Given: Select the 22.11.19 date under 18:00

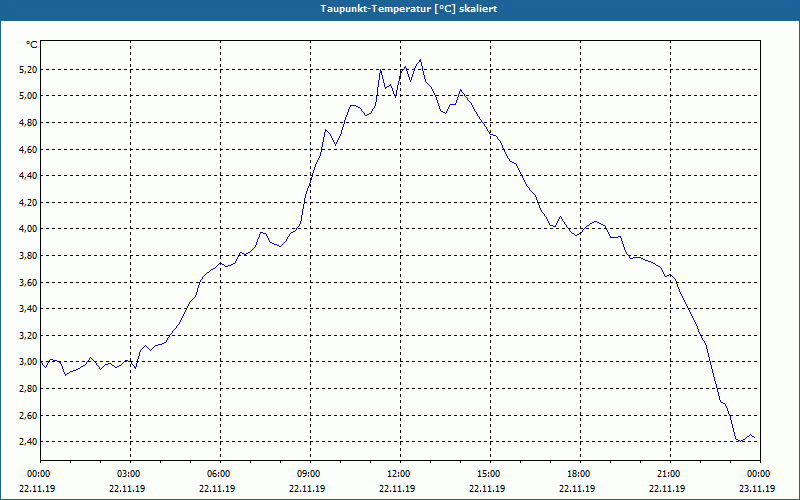Looking at the screenshot, I should [x=577, y=488].
